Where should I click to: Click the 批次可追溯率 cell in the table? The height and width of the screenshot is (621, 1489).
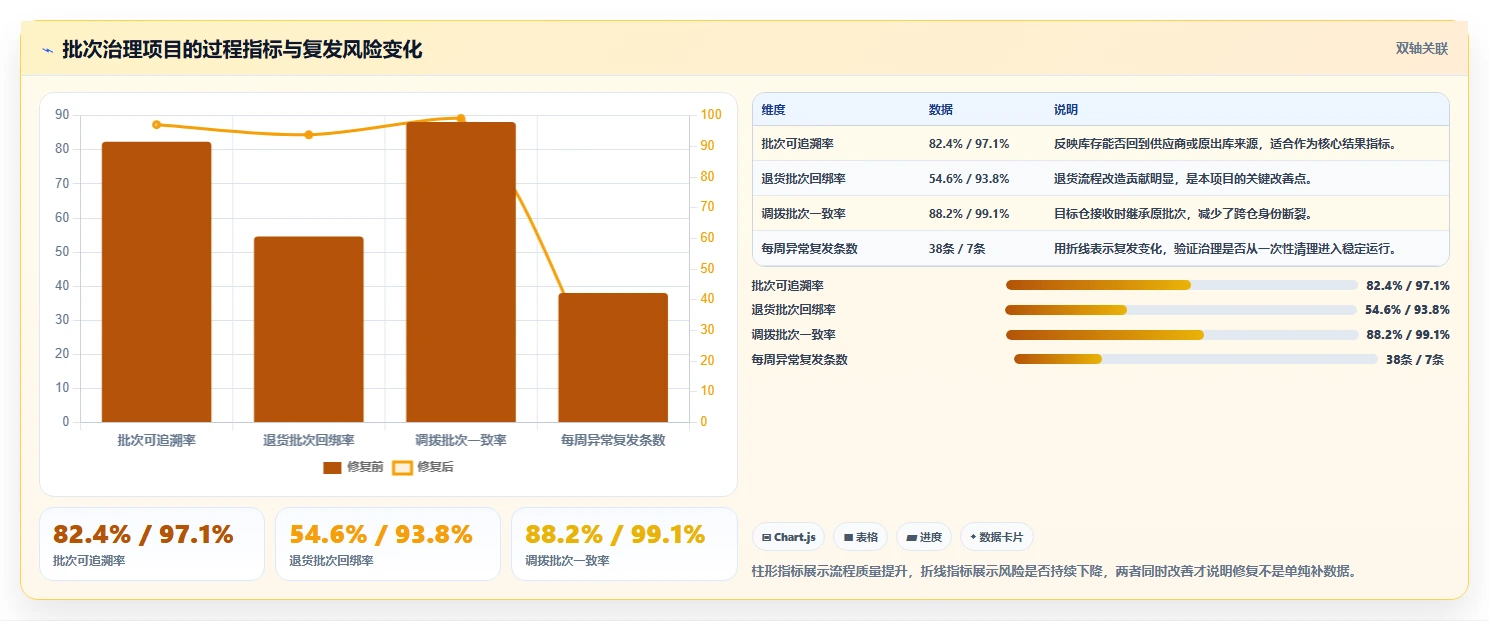(x=798, y=144)
